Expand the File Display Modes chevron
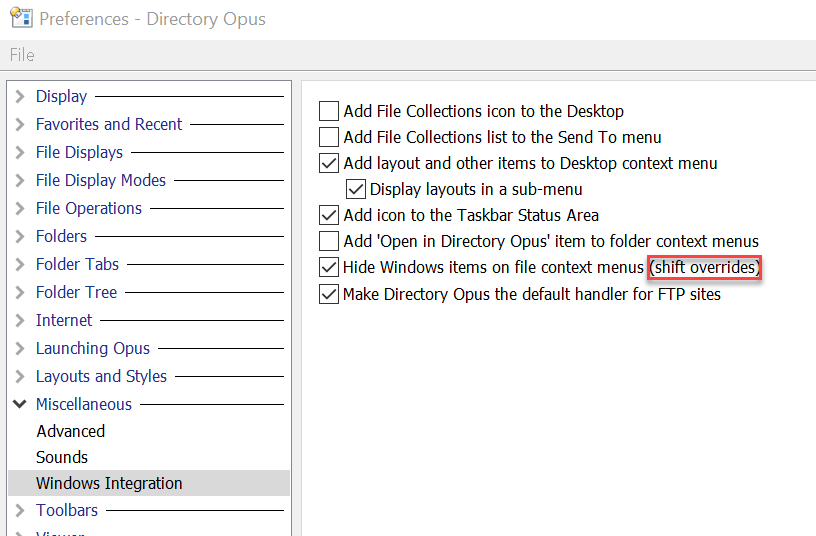The width and height of the screenshot is (816, 536). tap(20, 181)
